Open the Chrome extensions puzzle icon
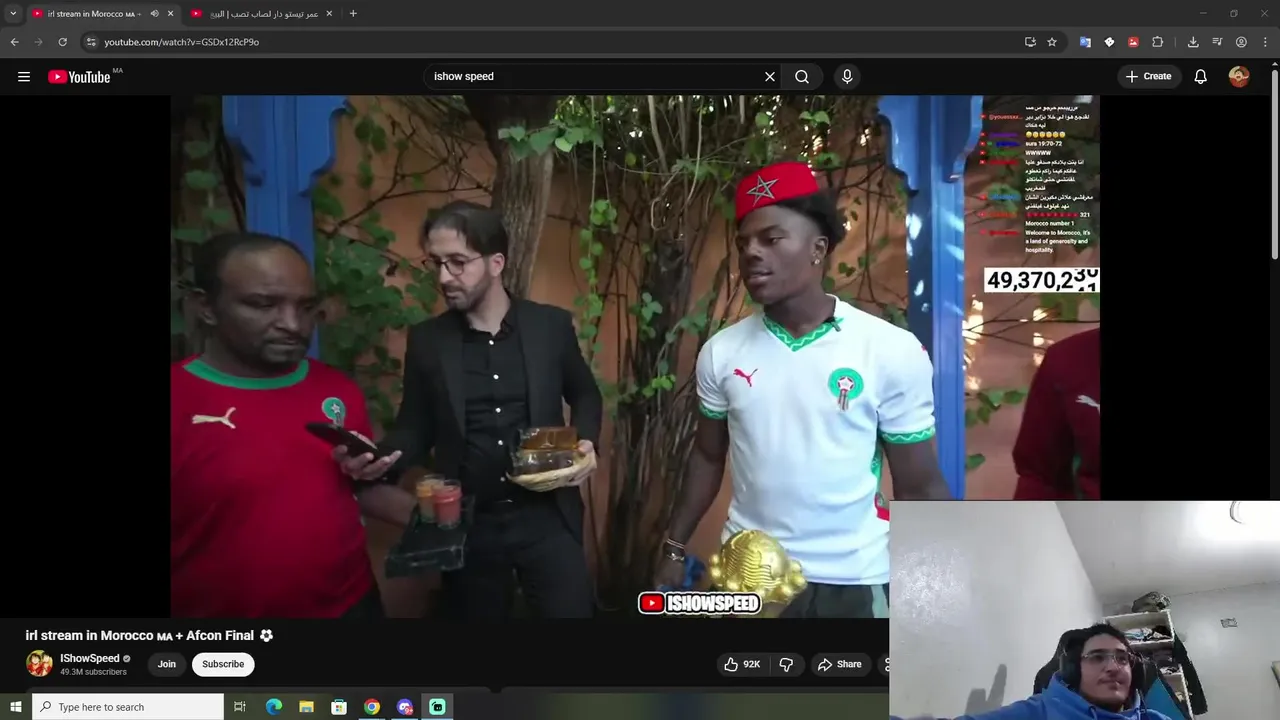 pos(1157,42)
